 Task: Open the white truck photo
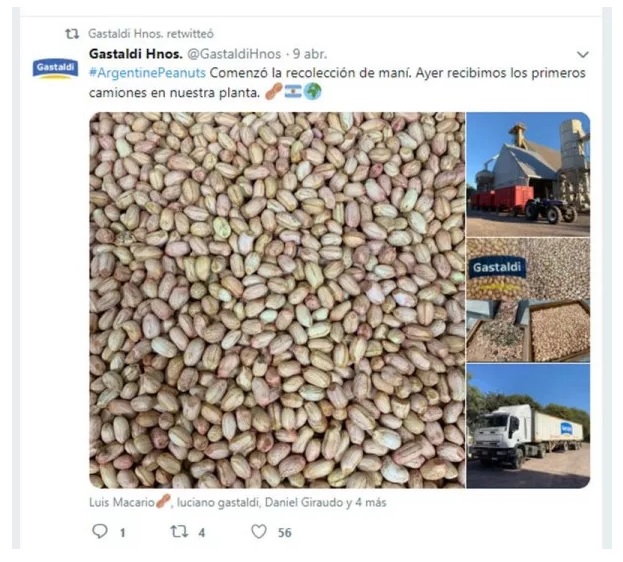(528, 426)
